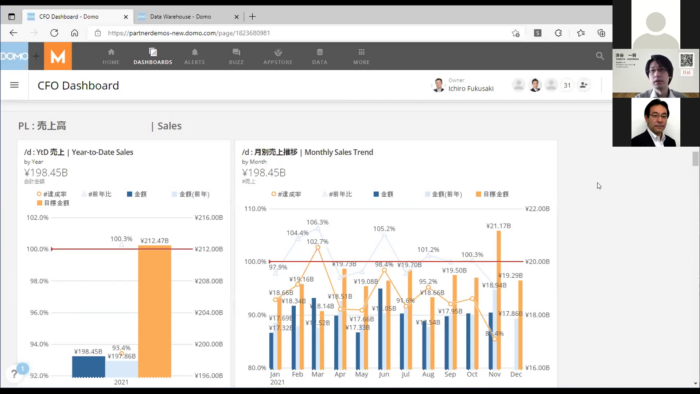The width and height of the screenshot is (700, 394).
Task: Click add person share icon
Action: click(x=583, y=85)
